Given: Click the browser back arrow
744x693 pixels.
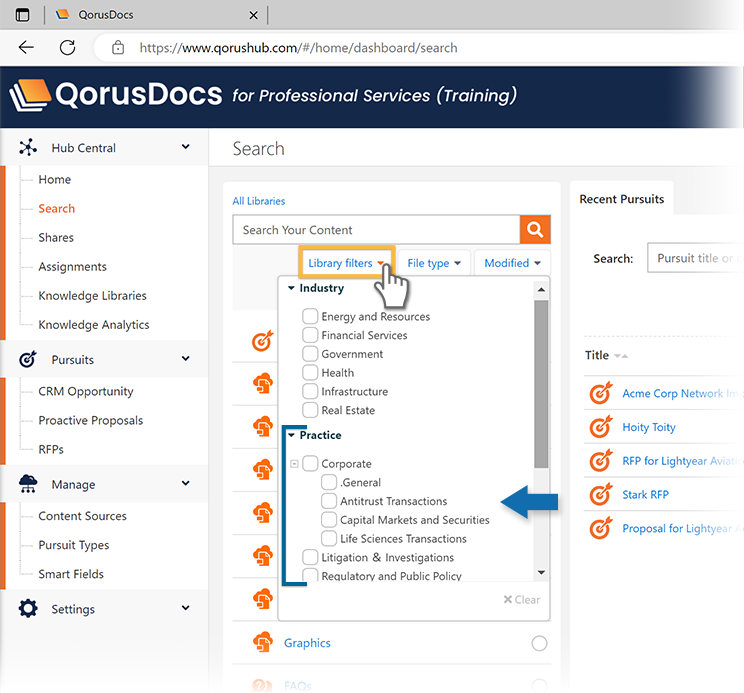Looking at the screenshot, I should click(26, 47).
